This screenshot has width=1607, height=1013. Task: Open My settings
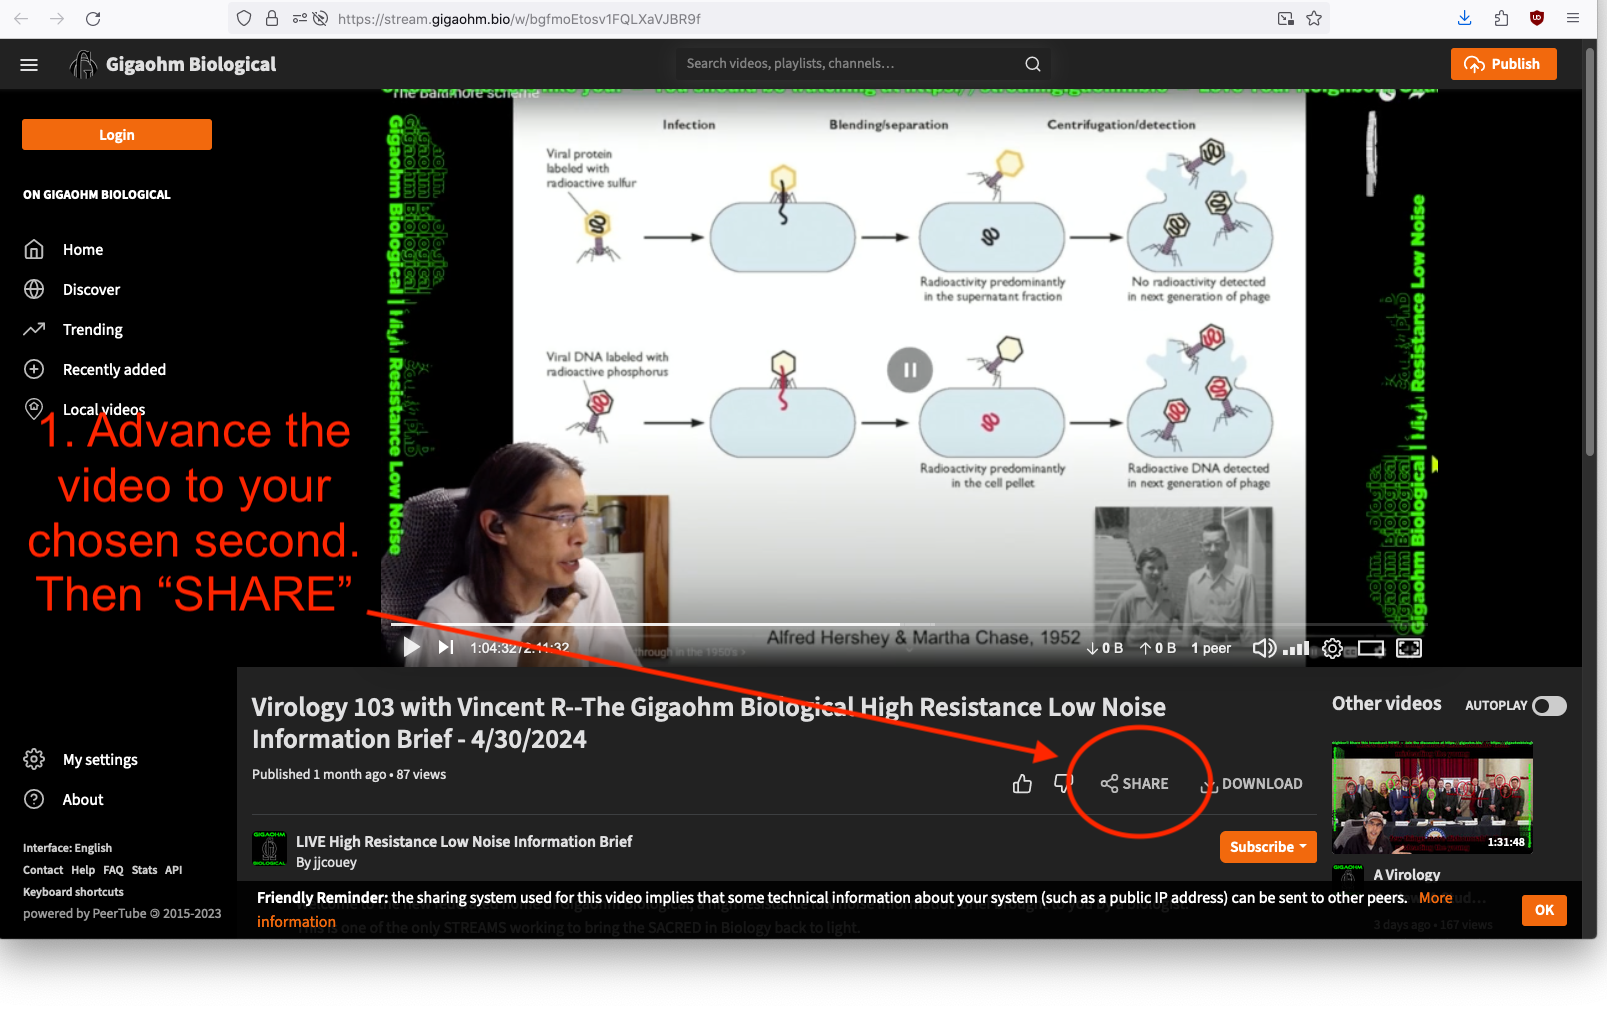point(100,760)
